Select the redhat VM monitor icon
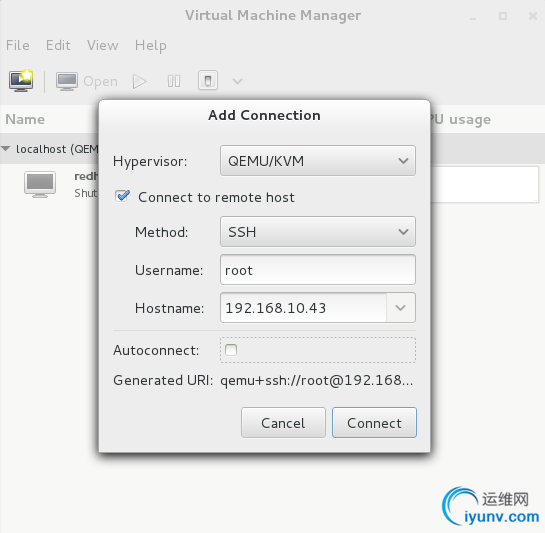 coord(40,185)
